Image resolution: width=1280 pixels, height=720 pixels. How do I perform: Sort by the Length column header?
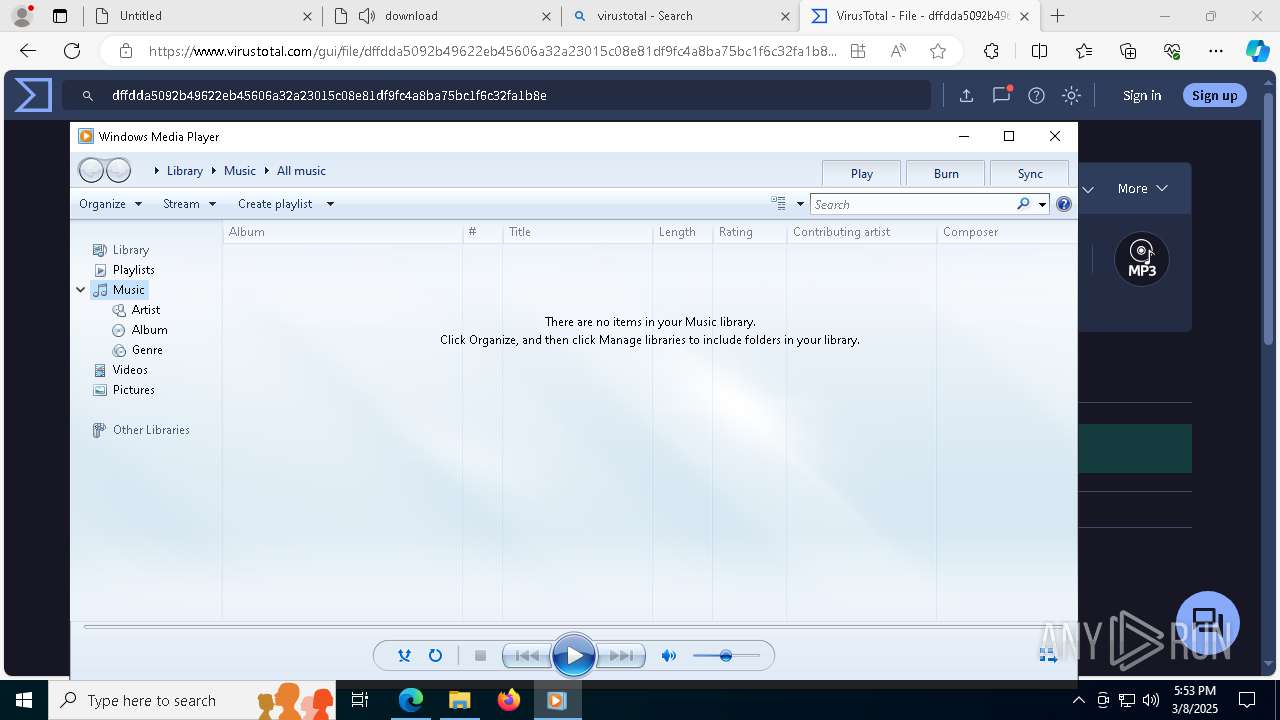tap(682, 232)
